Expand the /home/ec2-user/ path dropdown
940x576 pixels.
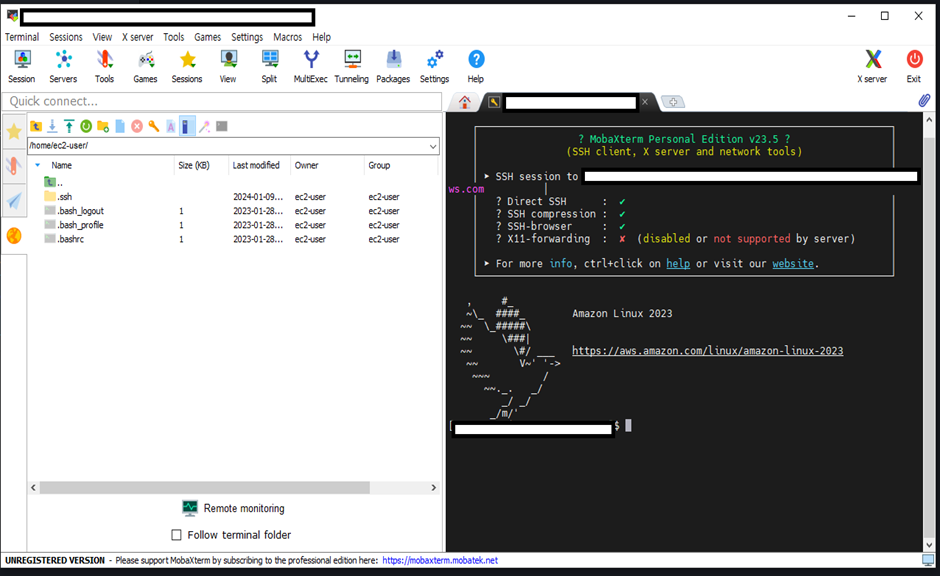point(433,146)
